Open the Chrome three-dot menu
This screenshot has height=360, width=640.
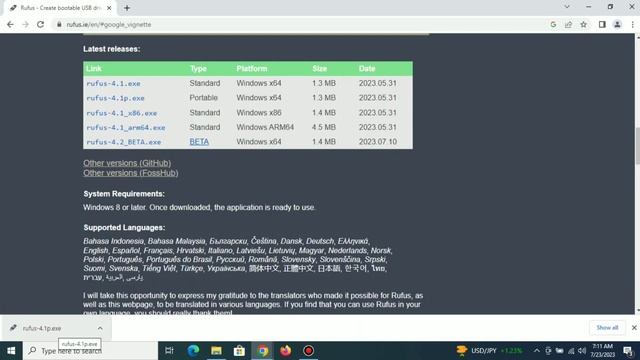(632, 24)
